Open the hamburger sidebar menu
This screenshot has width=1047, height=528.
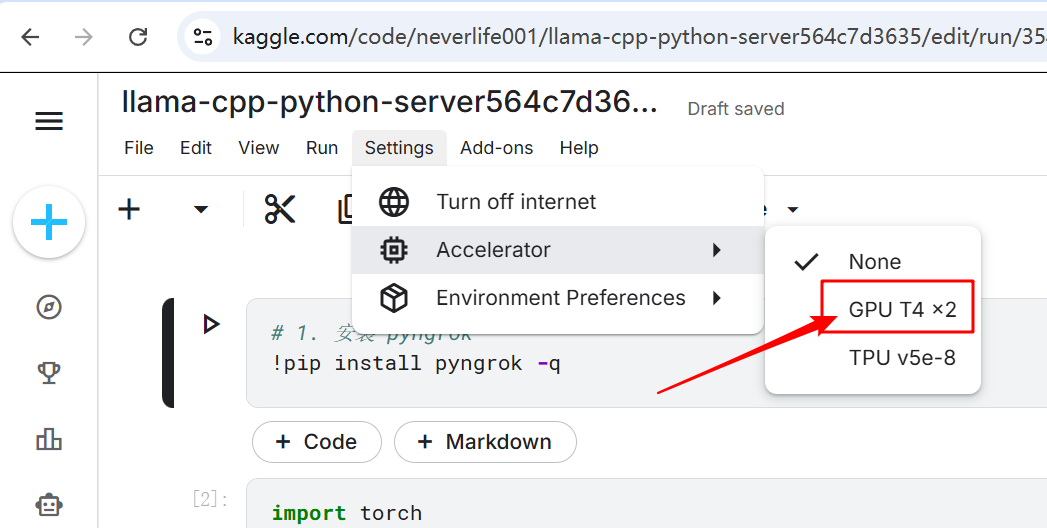49,121
